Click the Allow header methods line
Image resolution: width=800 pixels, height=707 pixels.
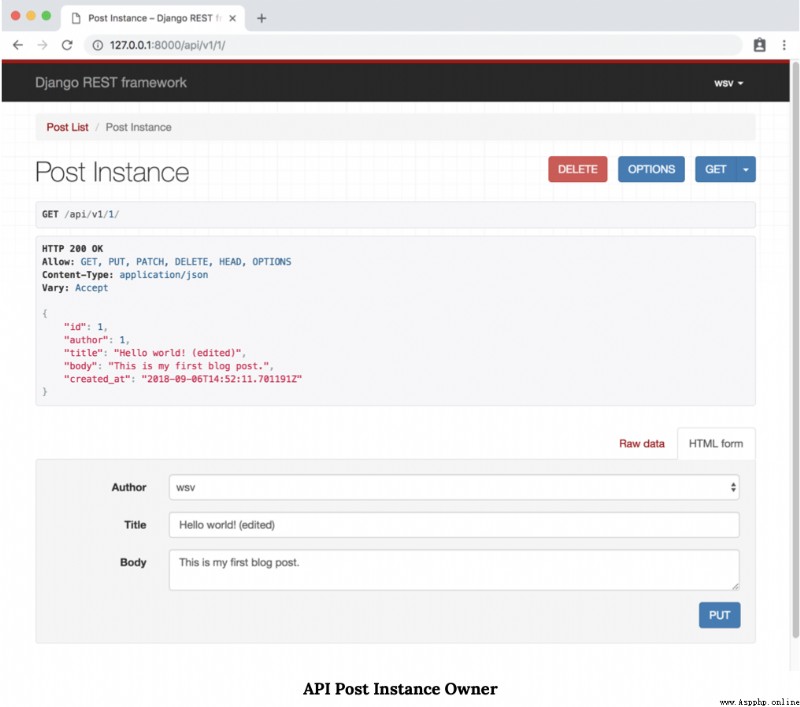(166, 262)
